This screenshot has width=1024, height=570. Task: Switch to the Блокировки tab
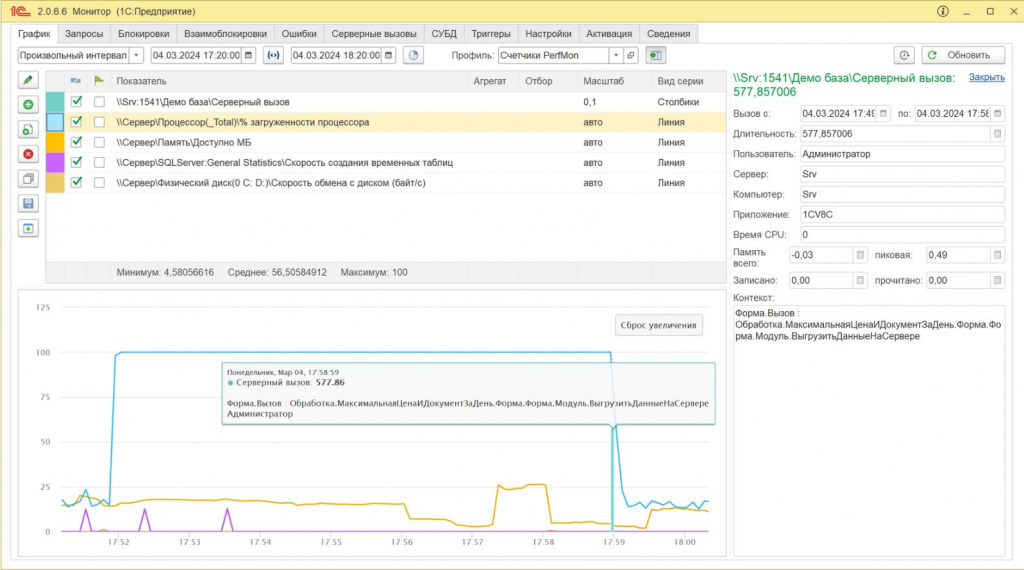[x=144, y=34]
